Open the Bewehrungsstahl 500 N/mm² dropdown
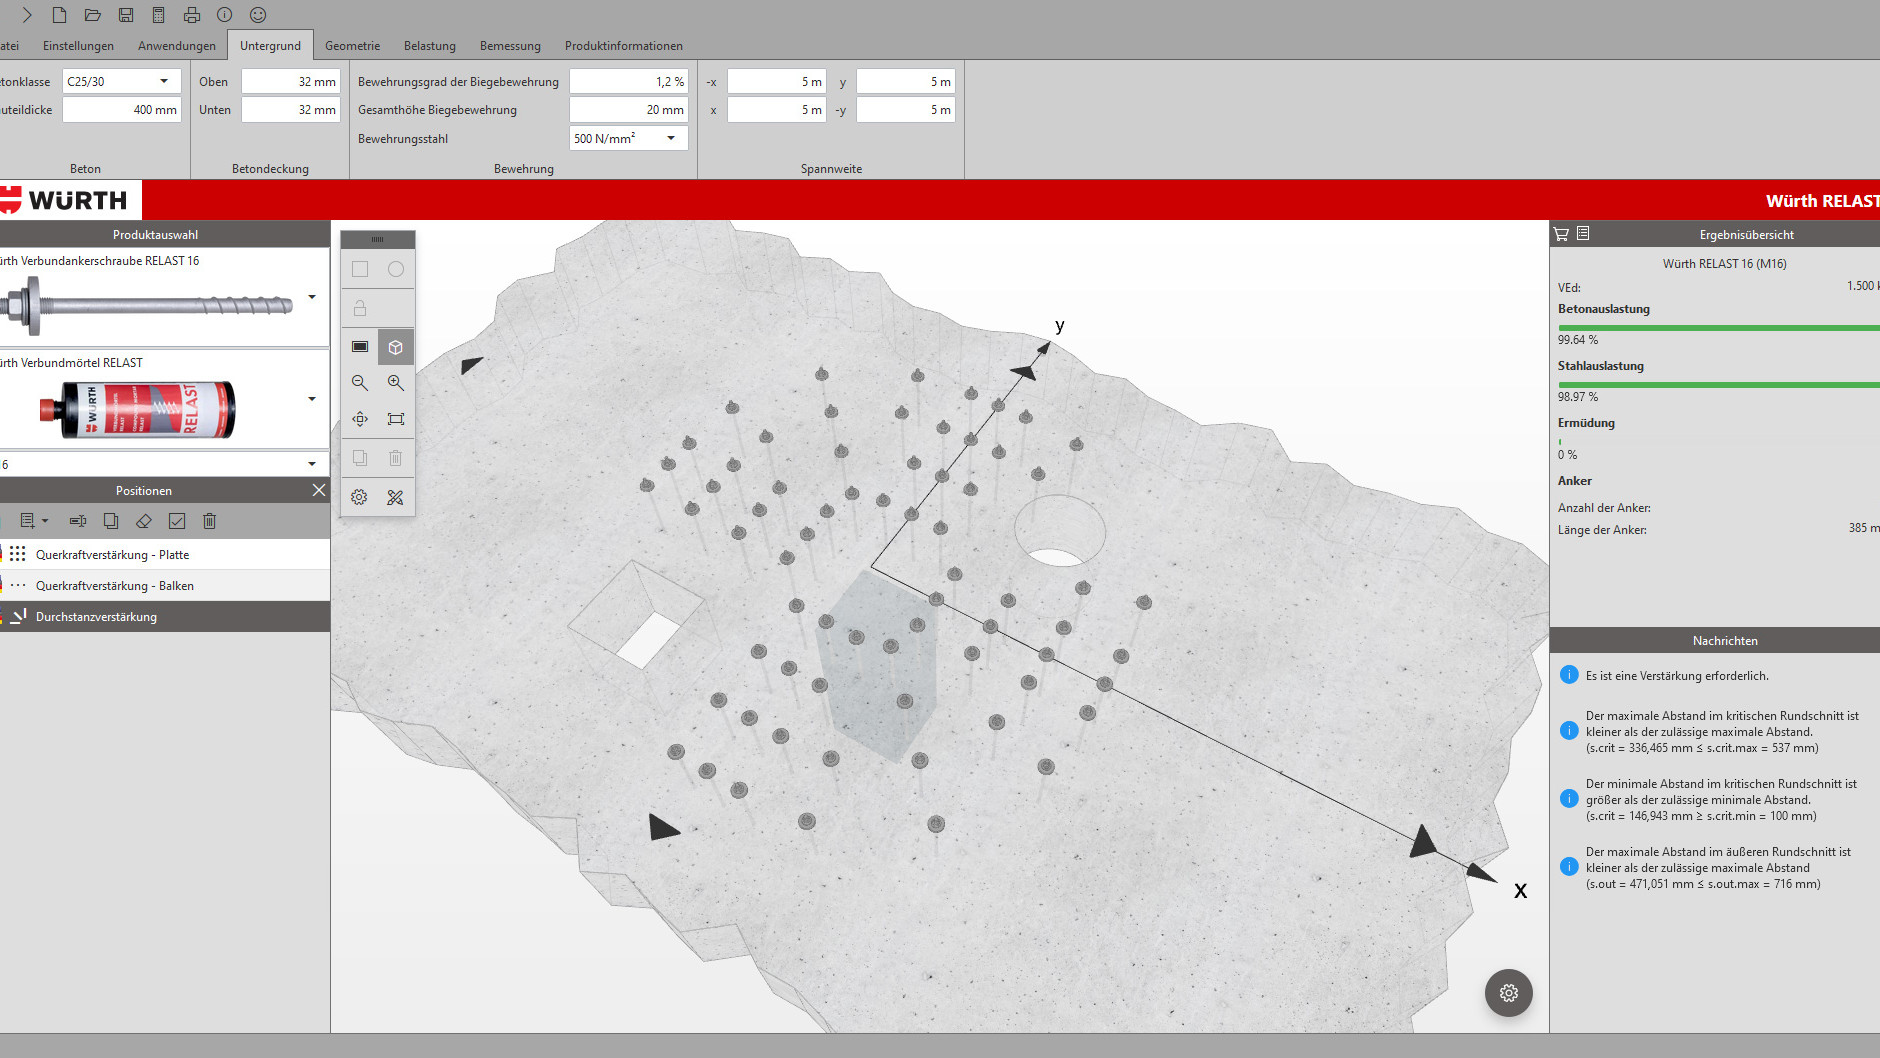This screenshot has height=1058, width=1880. [629, 138]
